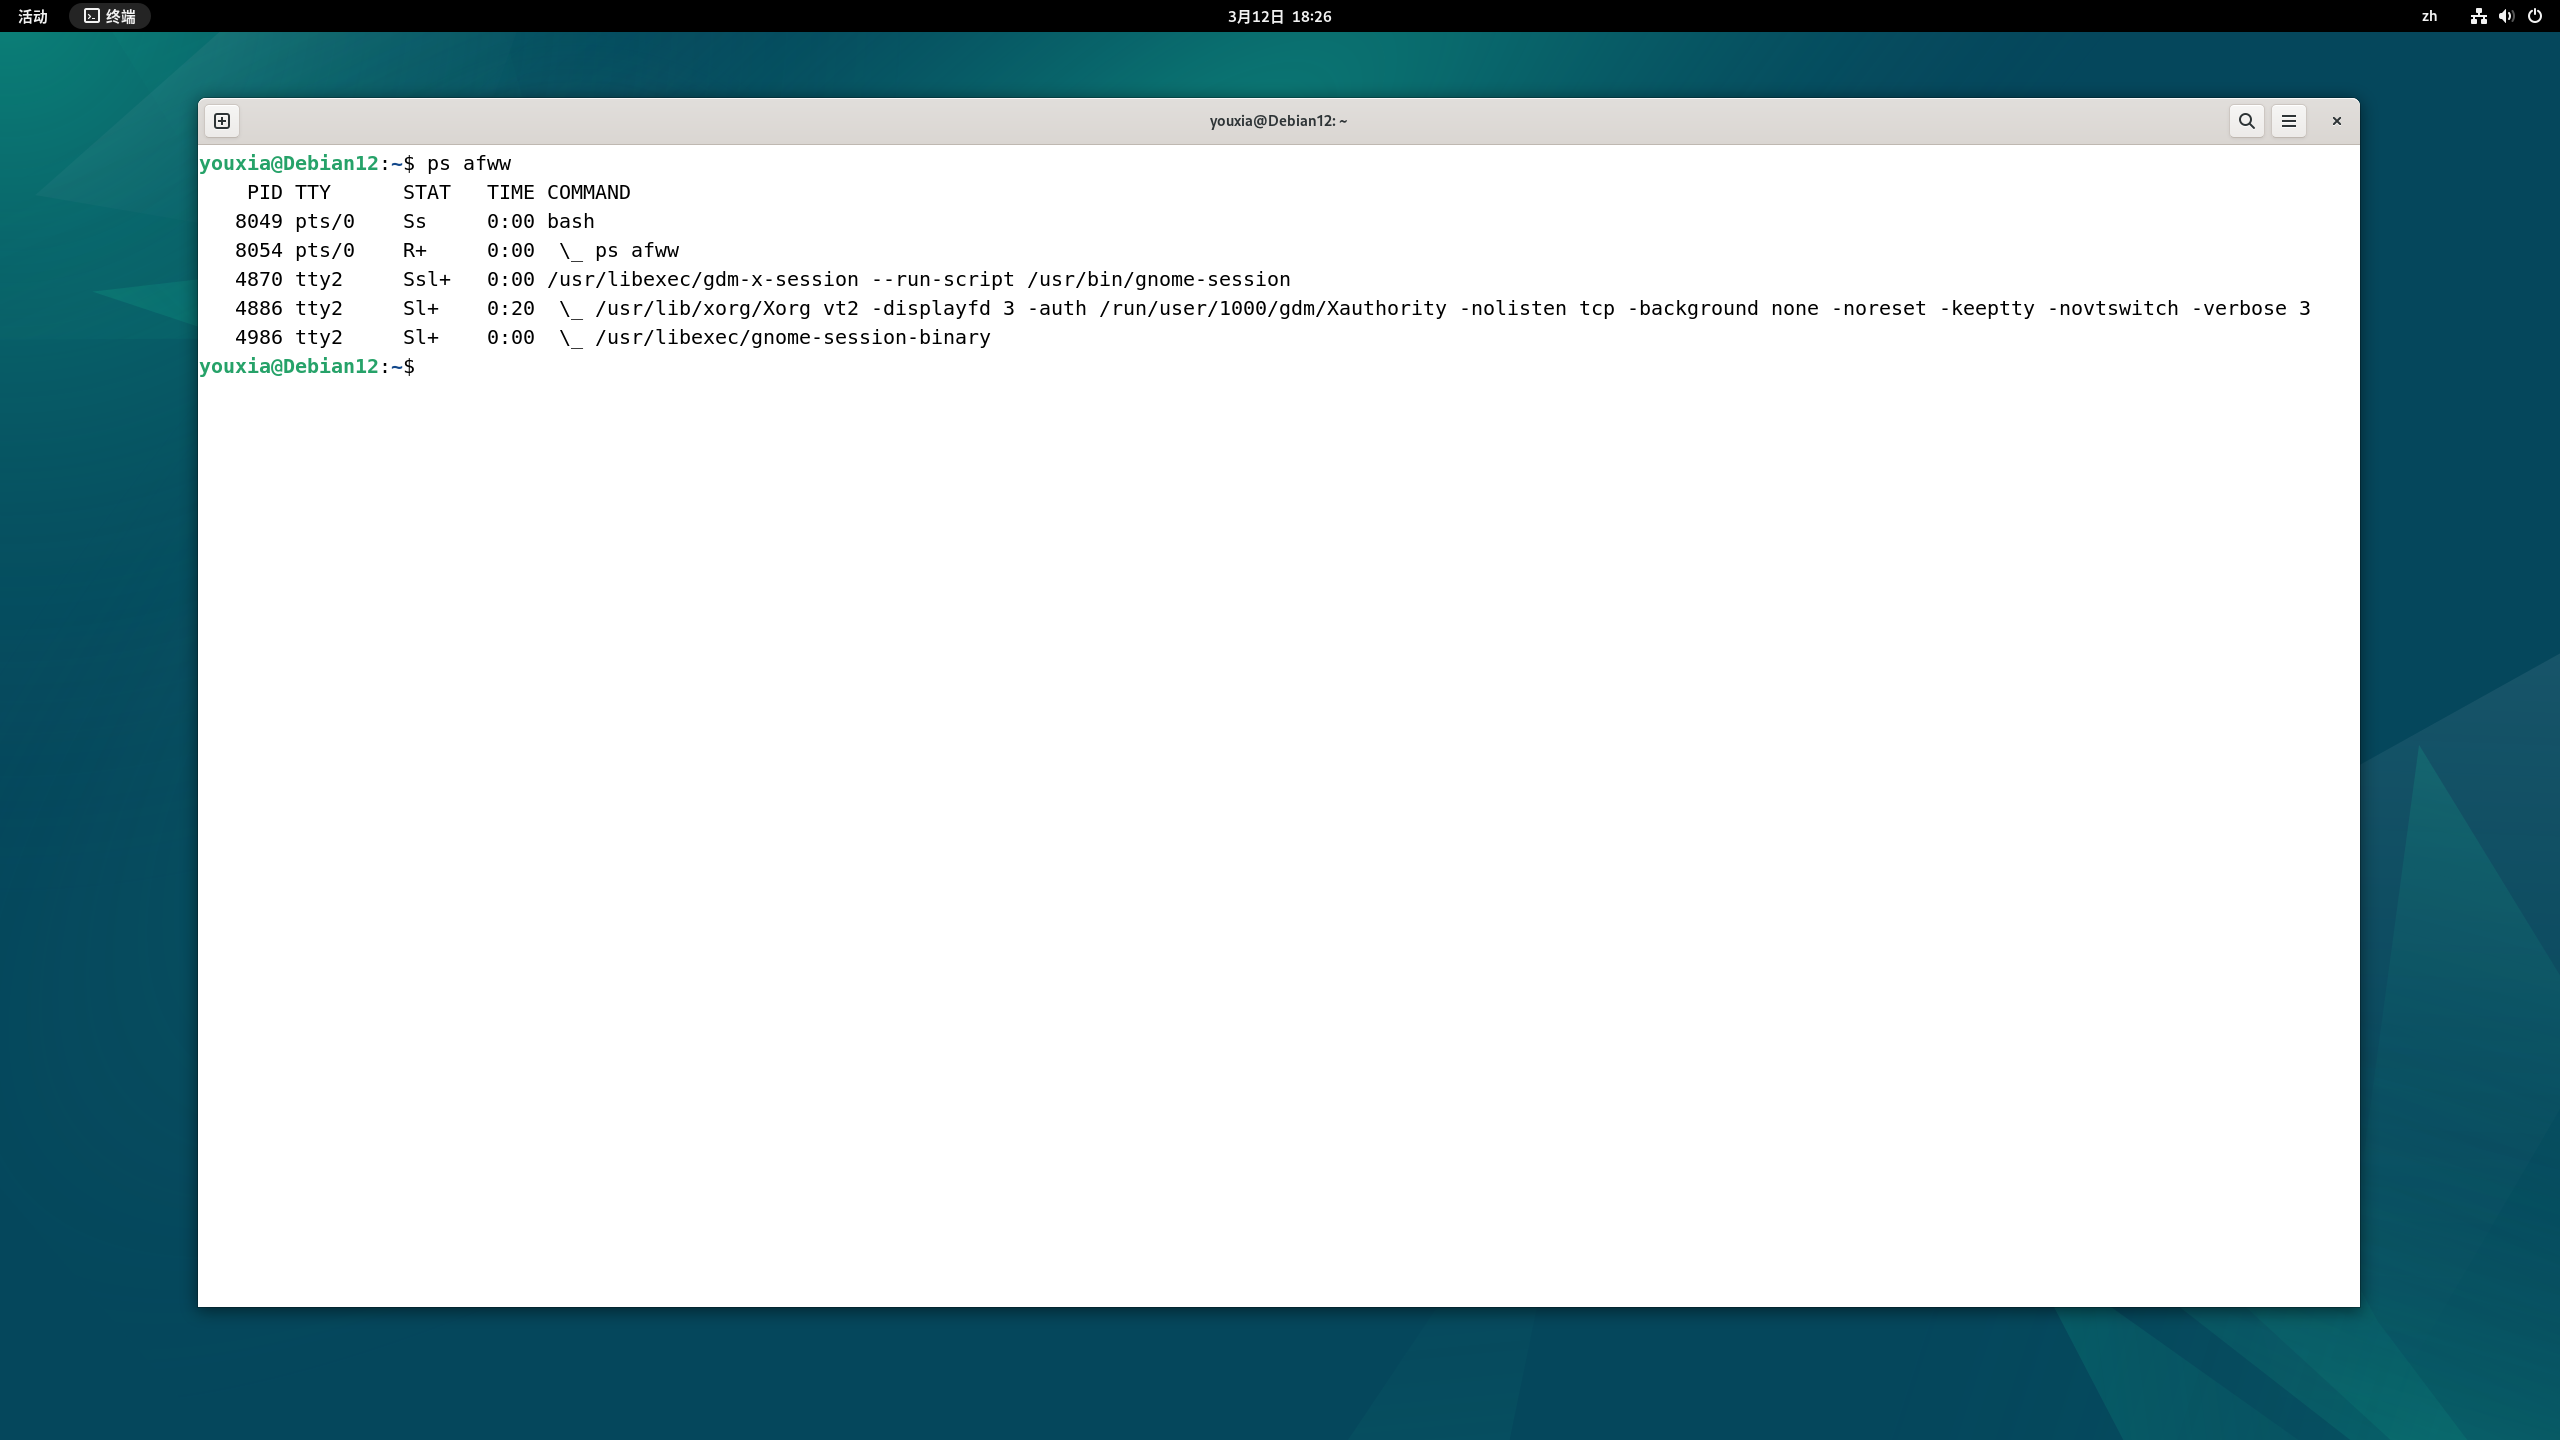This screenshot has height=1440, width=2560.
Task: Click the ps afww command text
Action: point(468,163)
